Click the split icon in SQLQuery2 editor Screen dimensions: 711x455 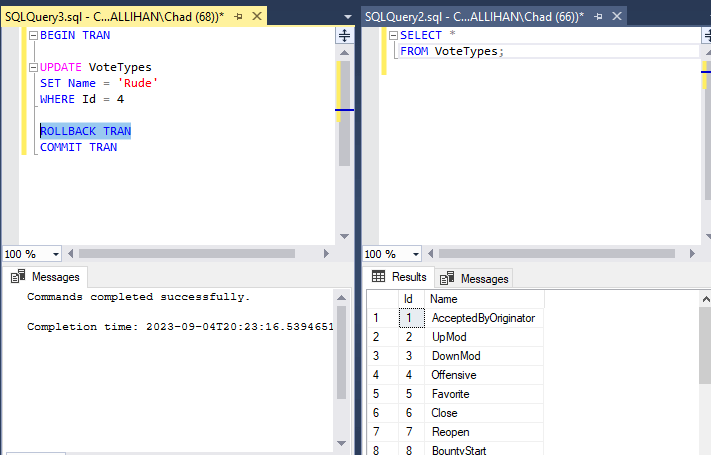pyautogui.click(x=705, y=35)
